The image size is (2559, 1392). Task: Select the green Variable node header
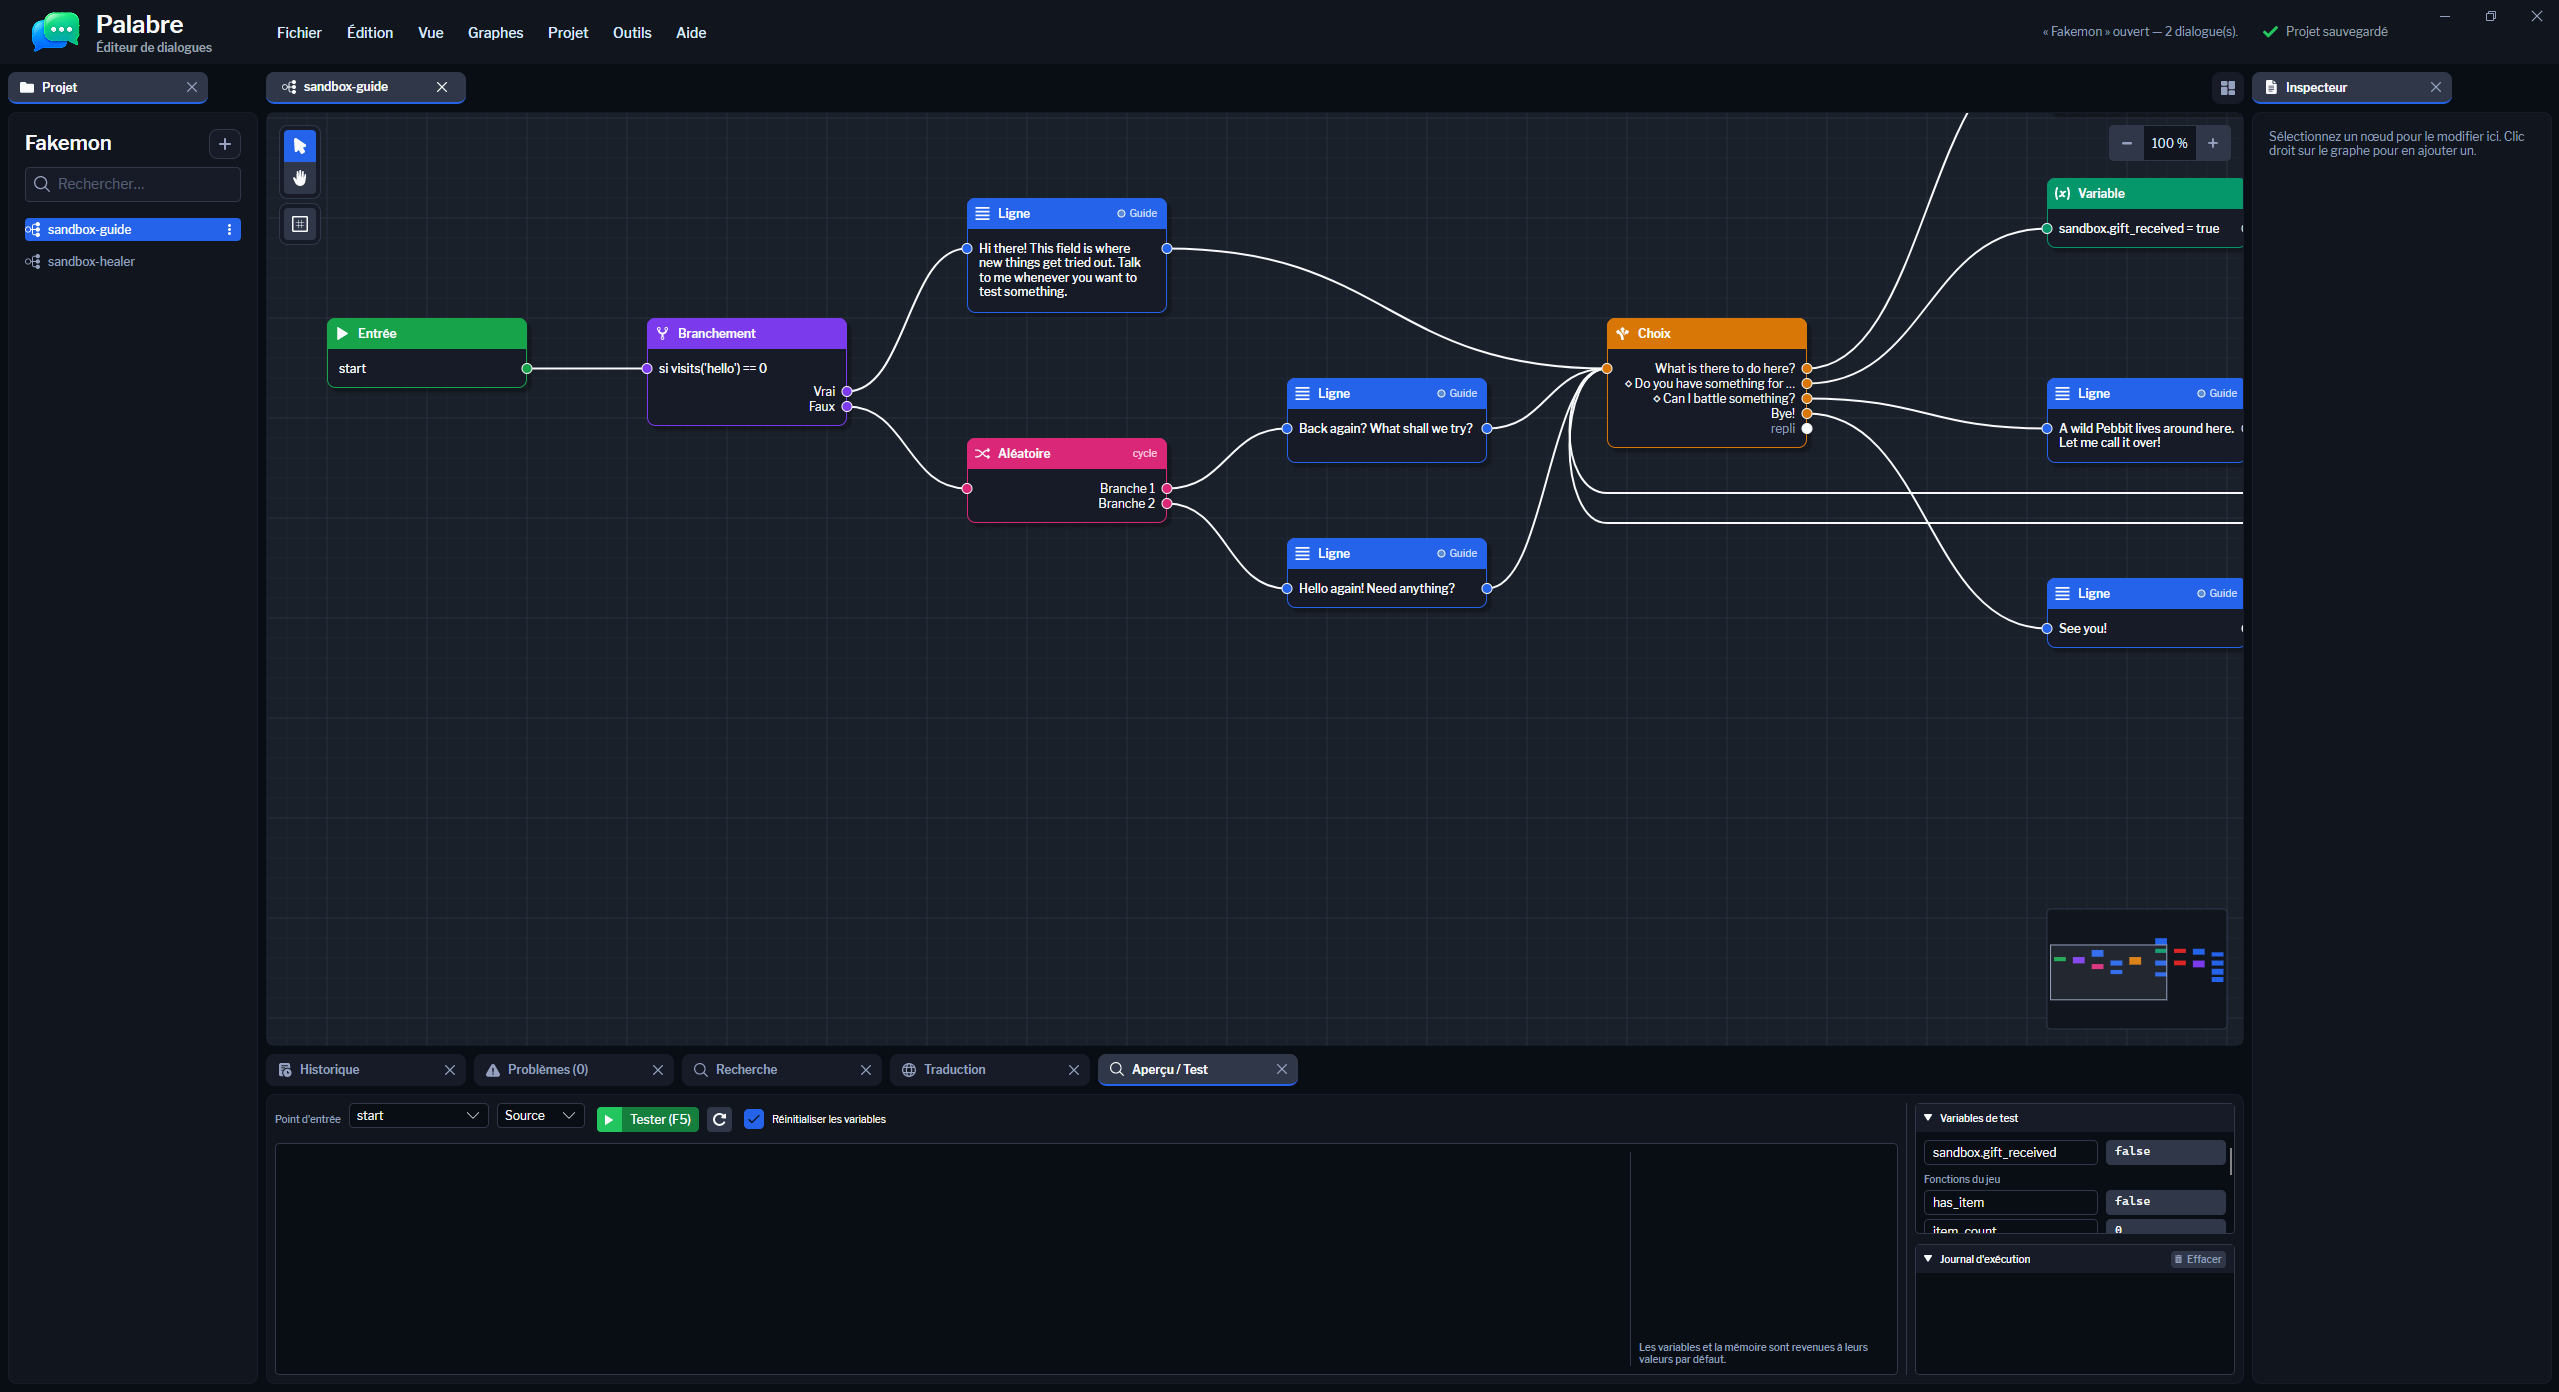point(2145,194)
